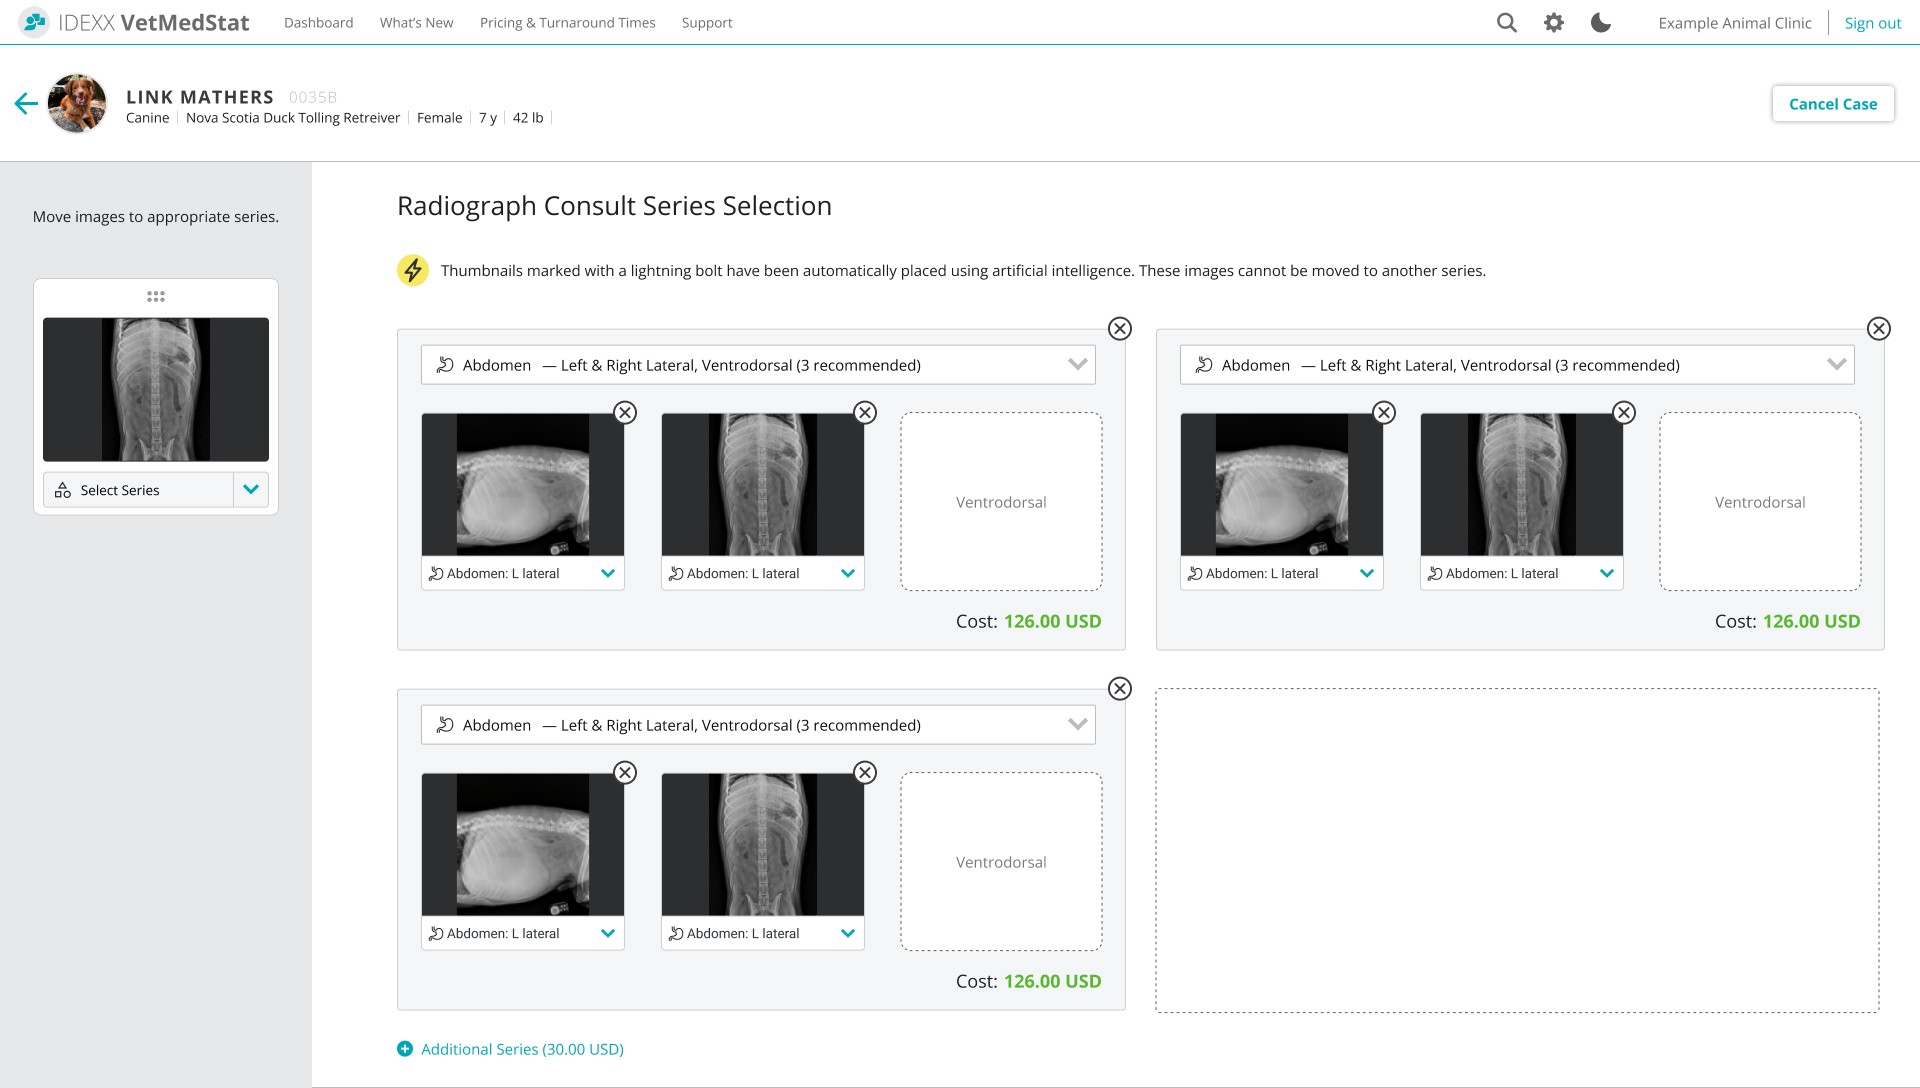Click unassigned radiograph thumbnail in sidebar

point(156,390)
